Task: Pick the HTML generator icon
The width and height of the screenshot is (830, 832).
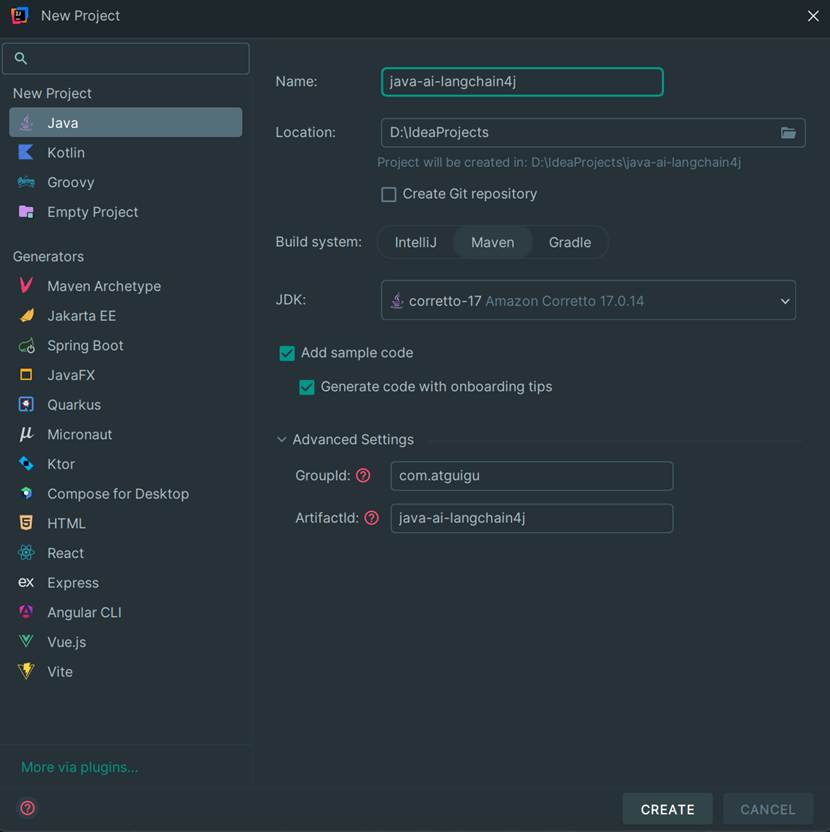Action: coord(25,523)
